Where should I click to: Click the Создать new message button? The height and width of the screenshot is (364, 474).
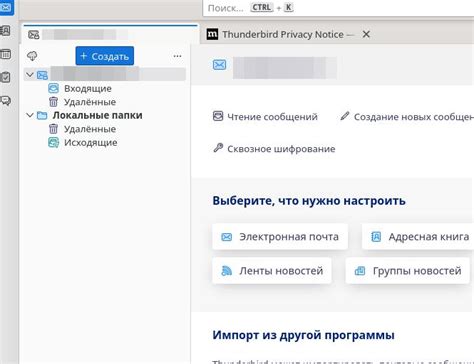coord(105,56)
